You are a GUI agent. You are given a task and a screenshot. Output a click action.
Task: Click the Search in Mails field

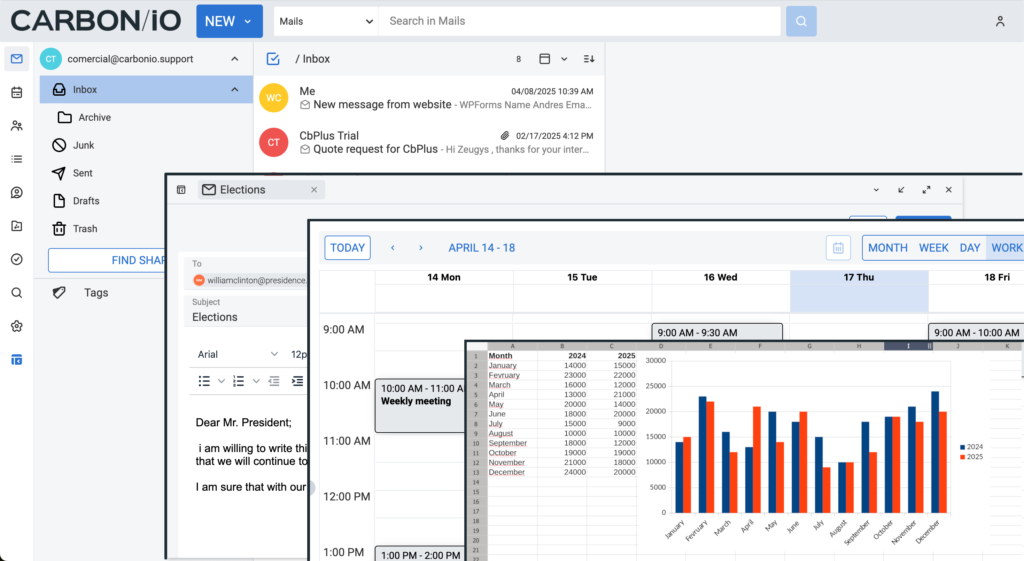[580, 21]
